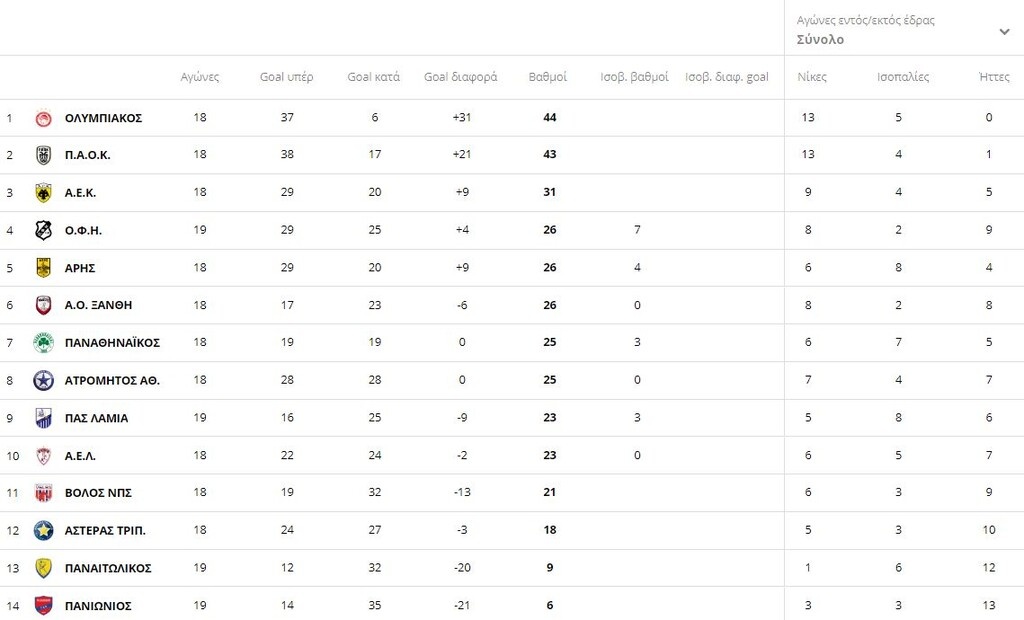Open the Σύνολο matches filter dropdown

pos(820,40)
